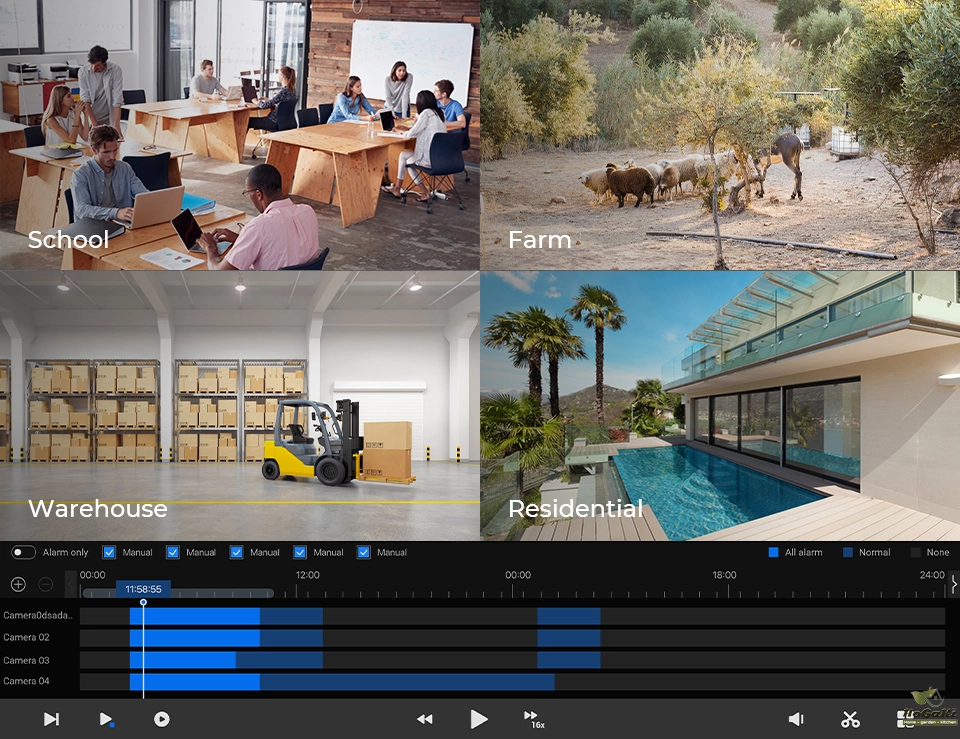Mute the audio with speaker icon

[x=796, y=719]
